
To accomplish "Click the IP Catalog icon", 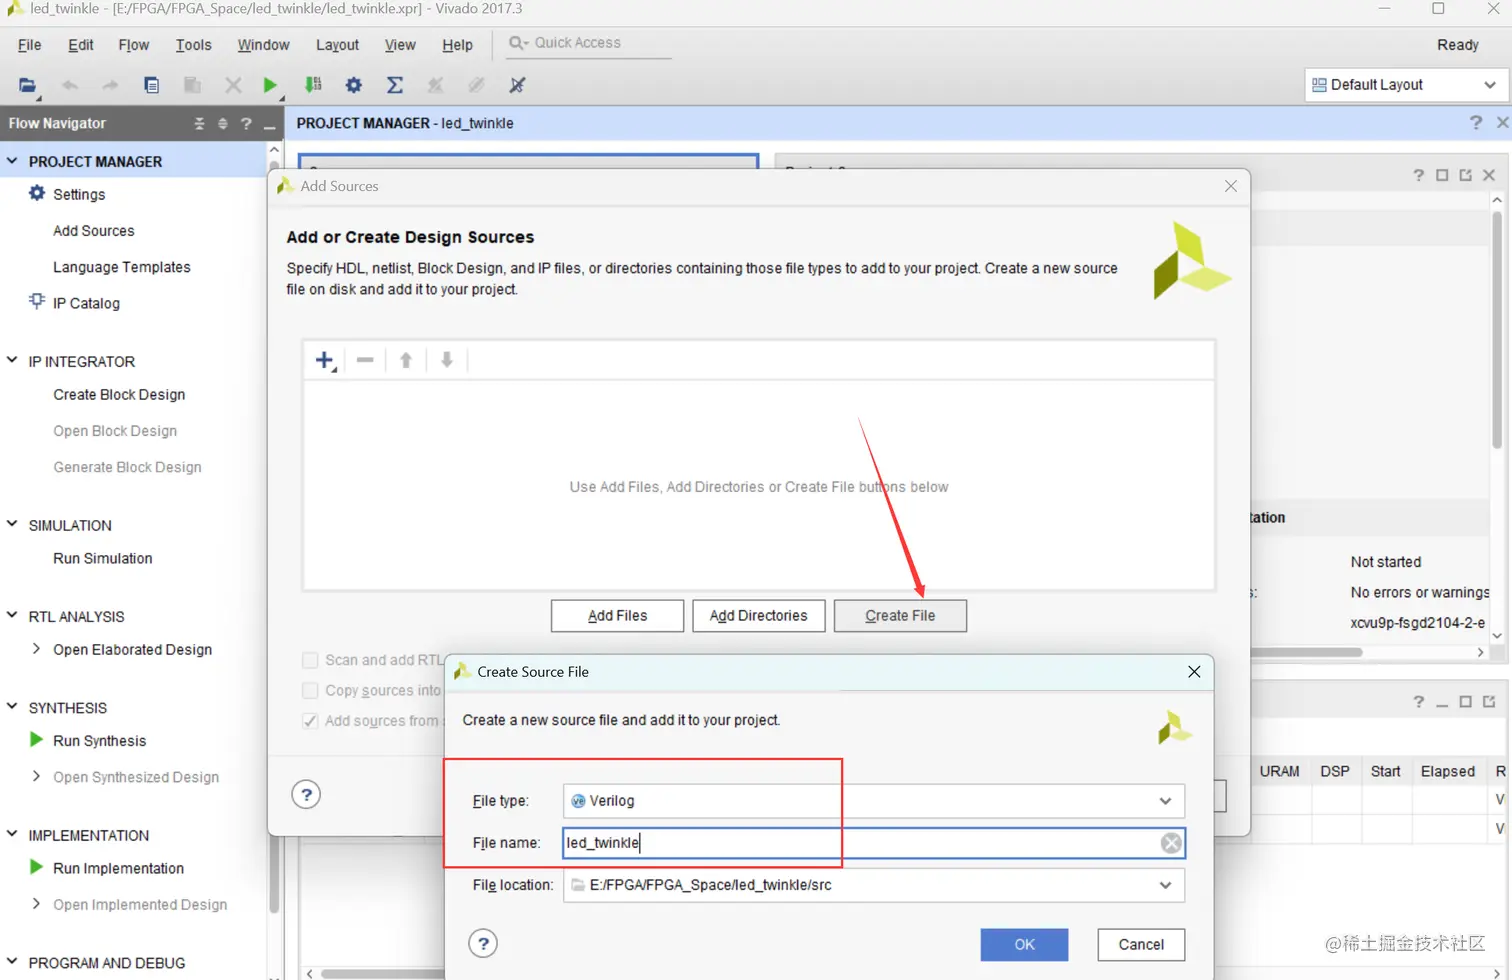I will coord(37,301).
